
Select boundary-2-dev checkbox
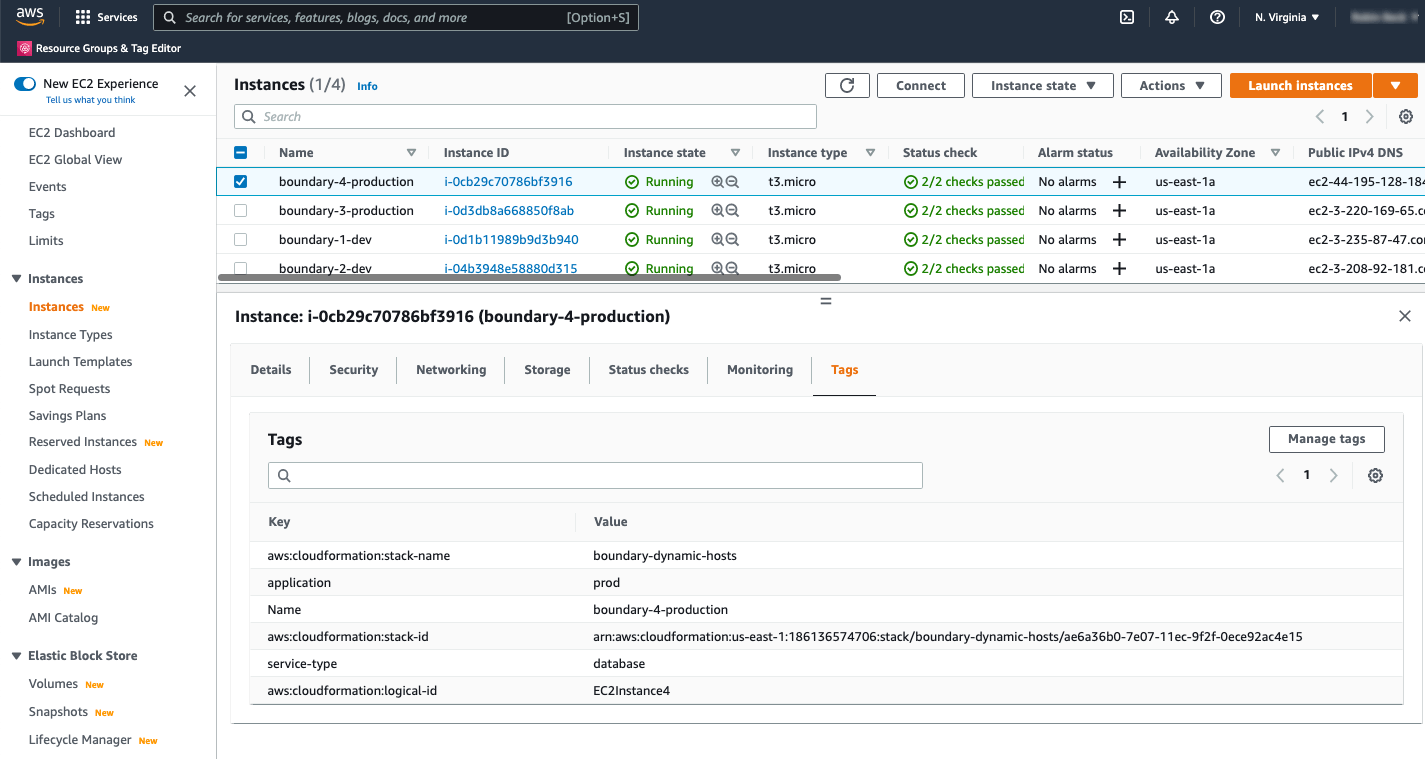[x=240, y=268]
